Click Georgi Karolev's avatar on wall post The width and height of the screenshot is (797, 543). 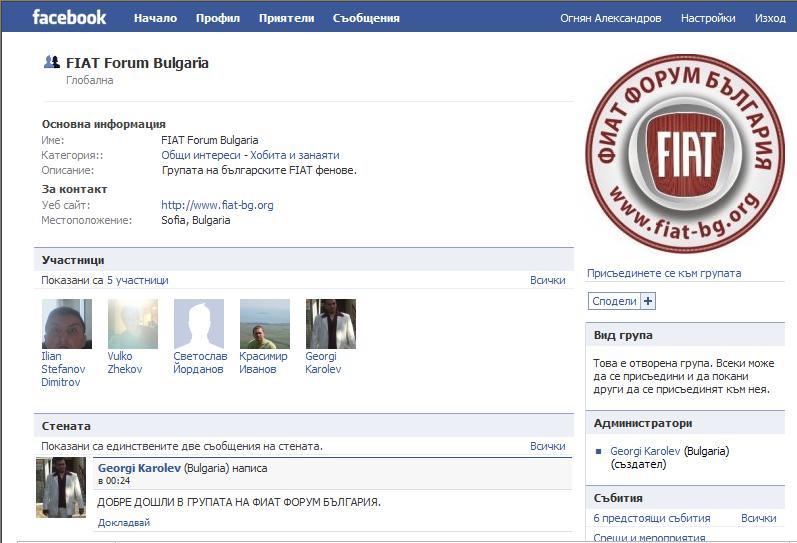coord(61,488)
